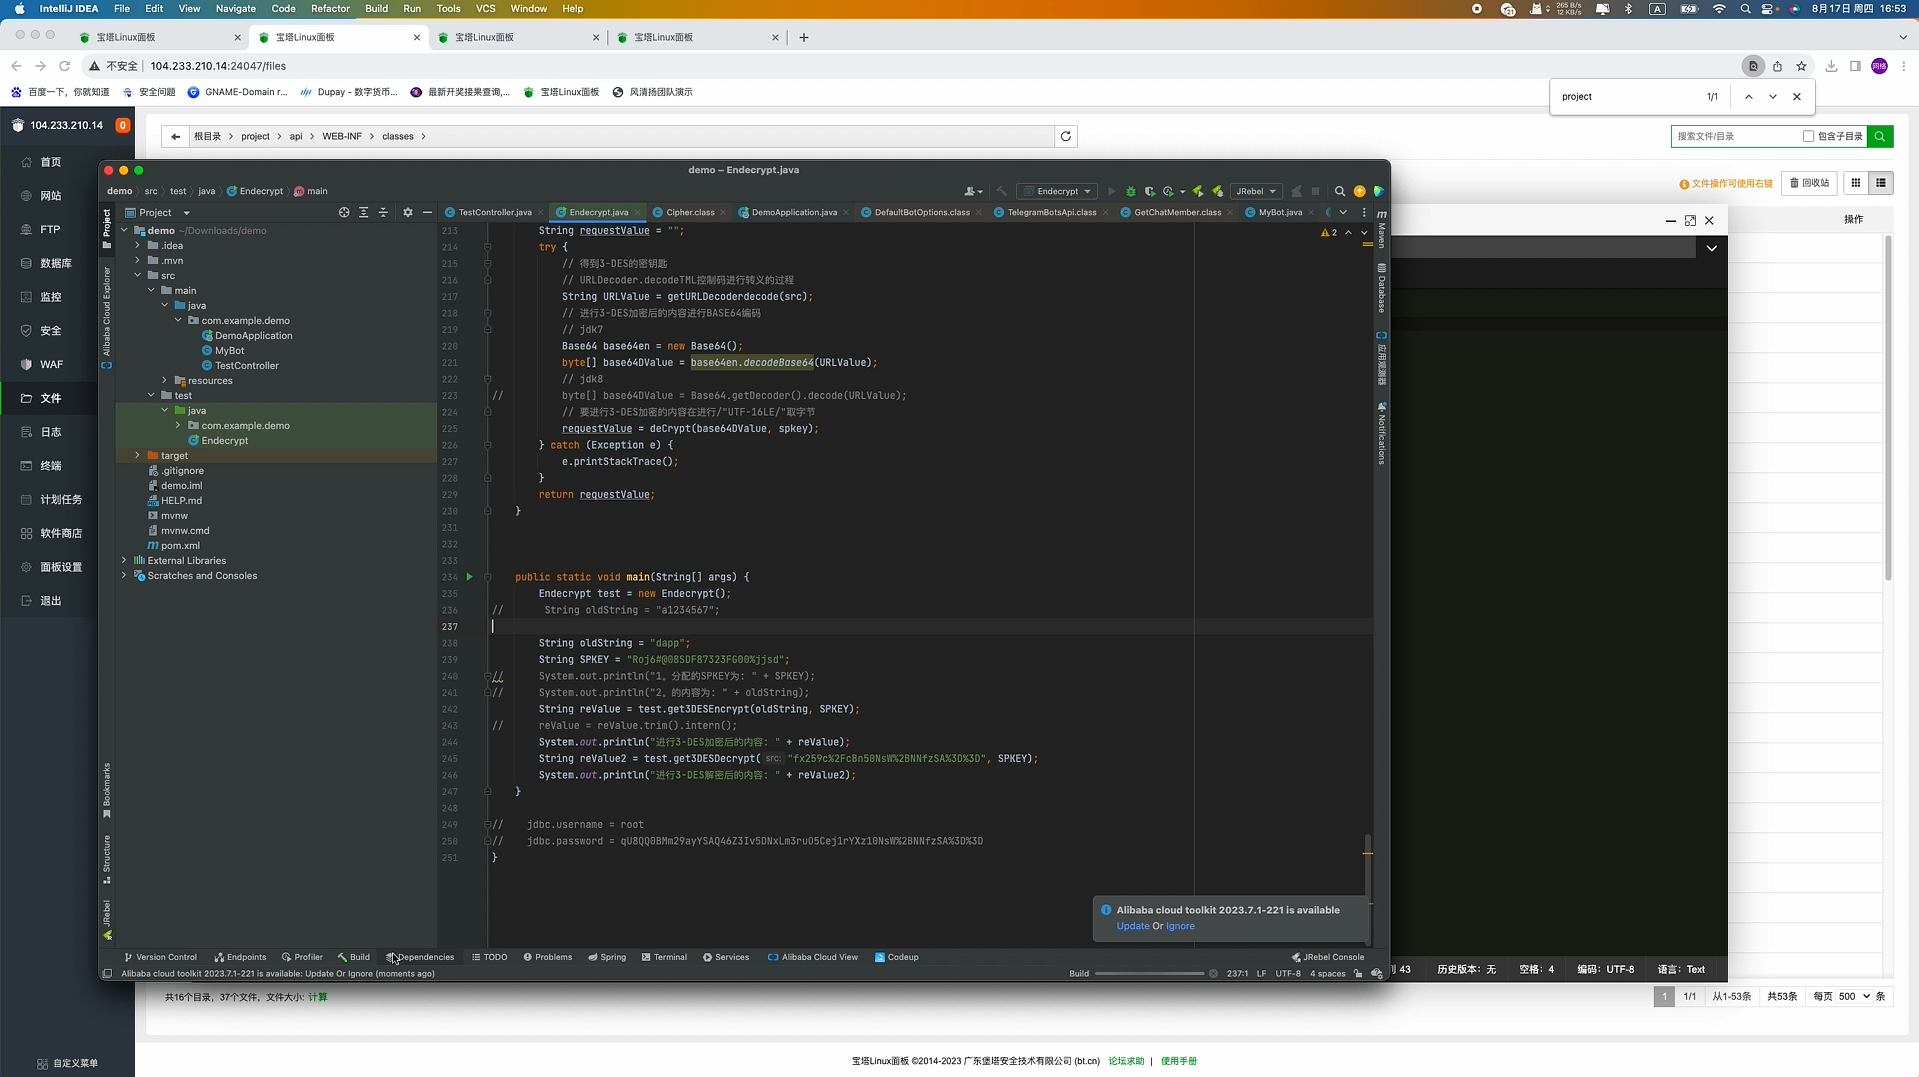
Task: Switch to grid view of files
Action: (x=1856, y=183)
